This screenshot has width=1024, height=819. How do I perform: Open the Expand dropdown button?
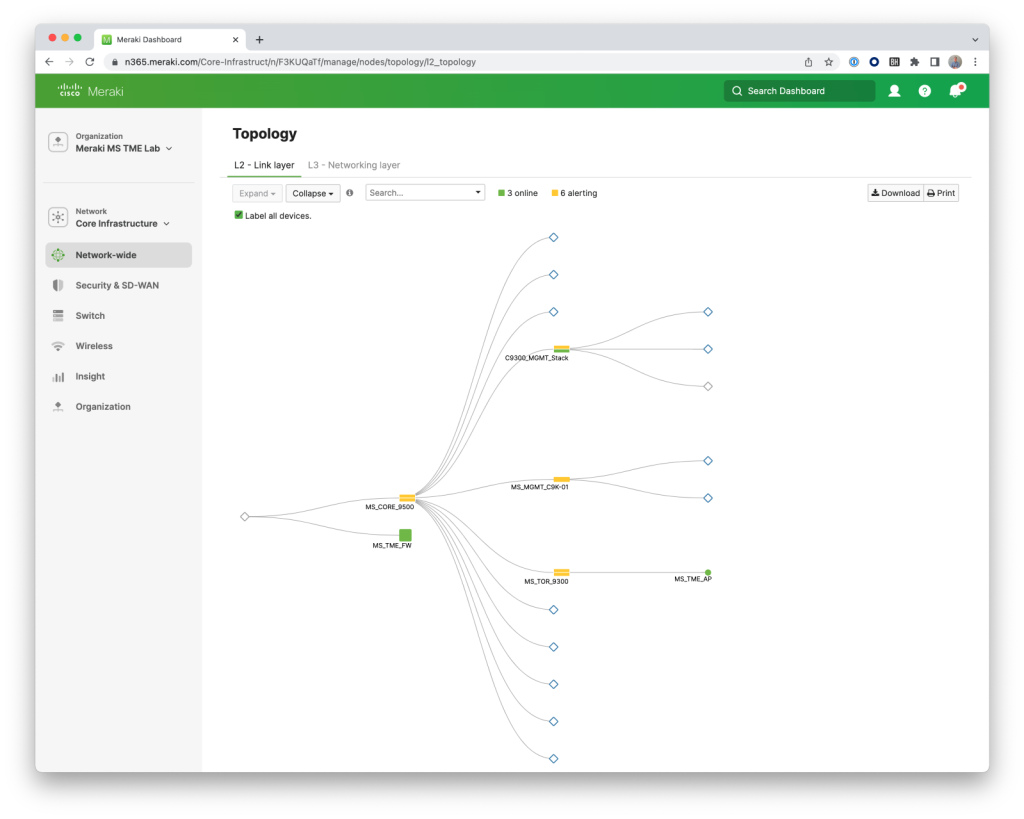tap(257, 193)
